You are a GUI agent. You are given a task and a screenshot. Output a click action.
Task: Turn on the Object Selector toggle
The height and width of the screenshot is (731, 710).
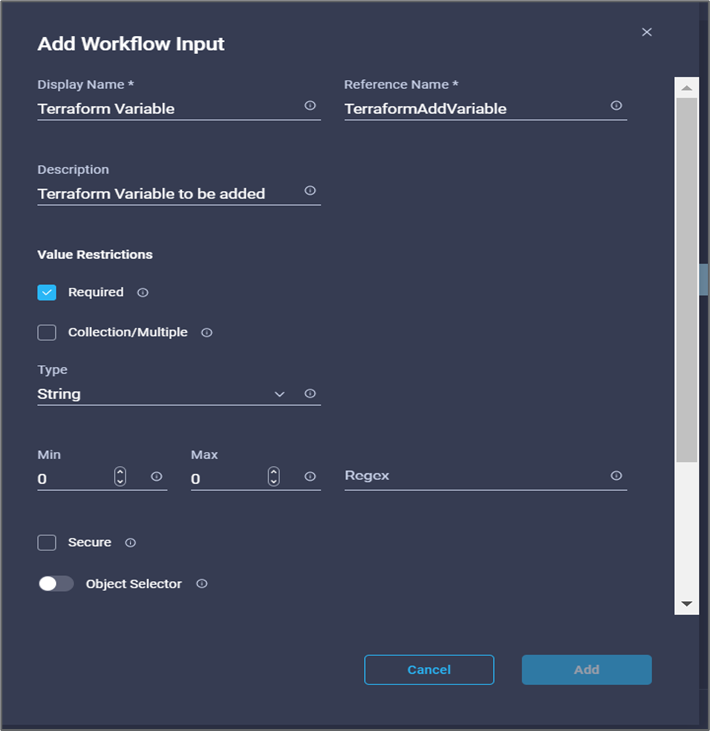click(x=56, y=584)
